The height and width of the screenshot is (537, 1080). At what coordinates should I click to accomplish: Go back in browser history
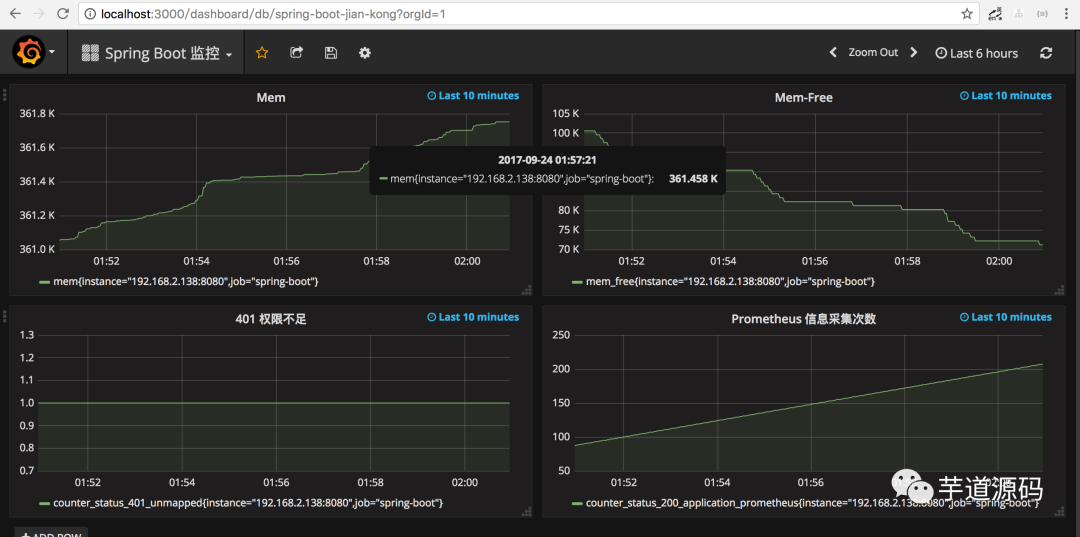pos(14,14)
